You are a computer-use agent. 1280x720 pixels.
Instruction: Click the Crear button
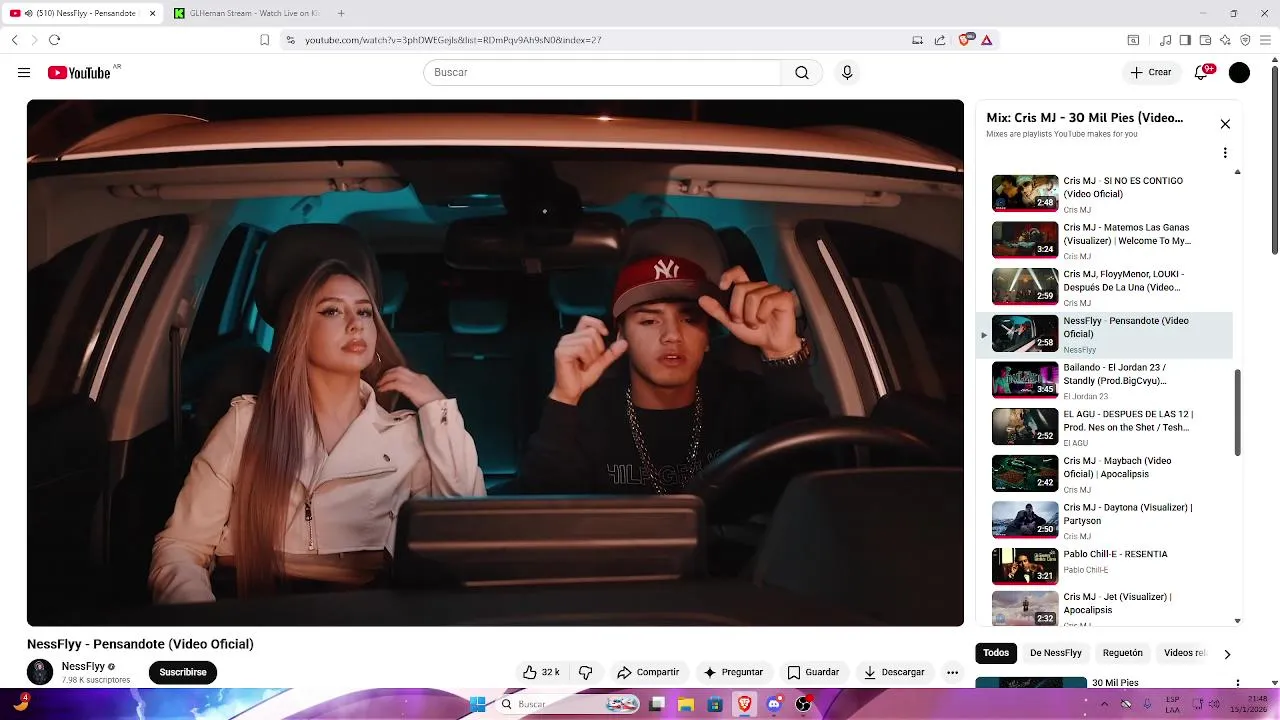1151,73
